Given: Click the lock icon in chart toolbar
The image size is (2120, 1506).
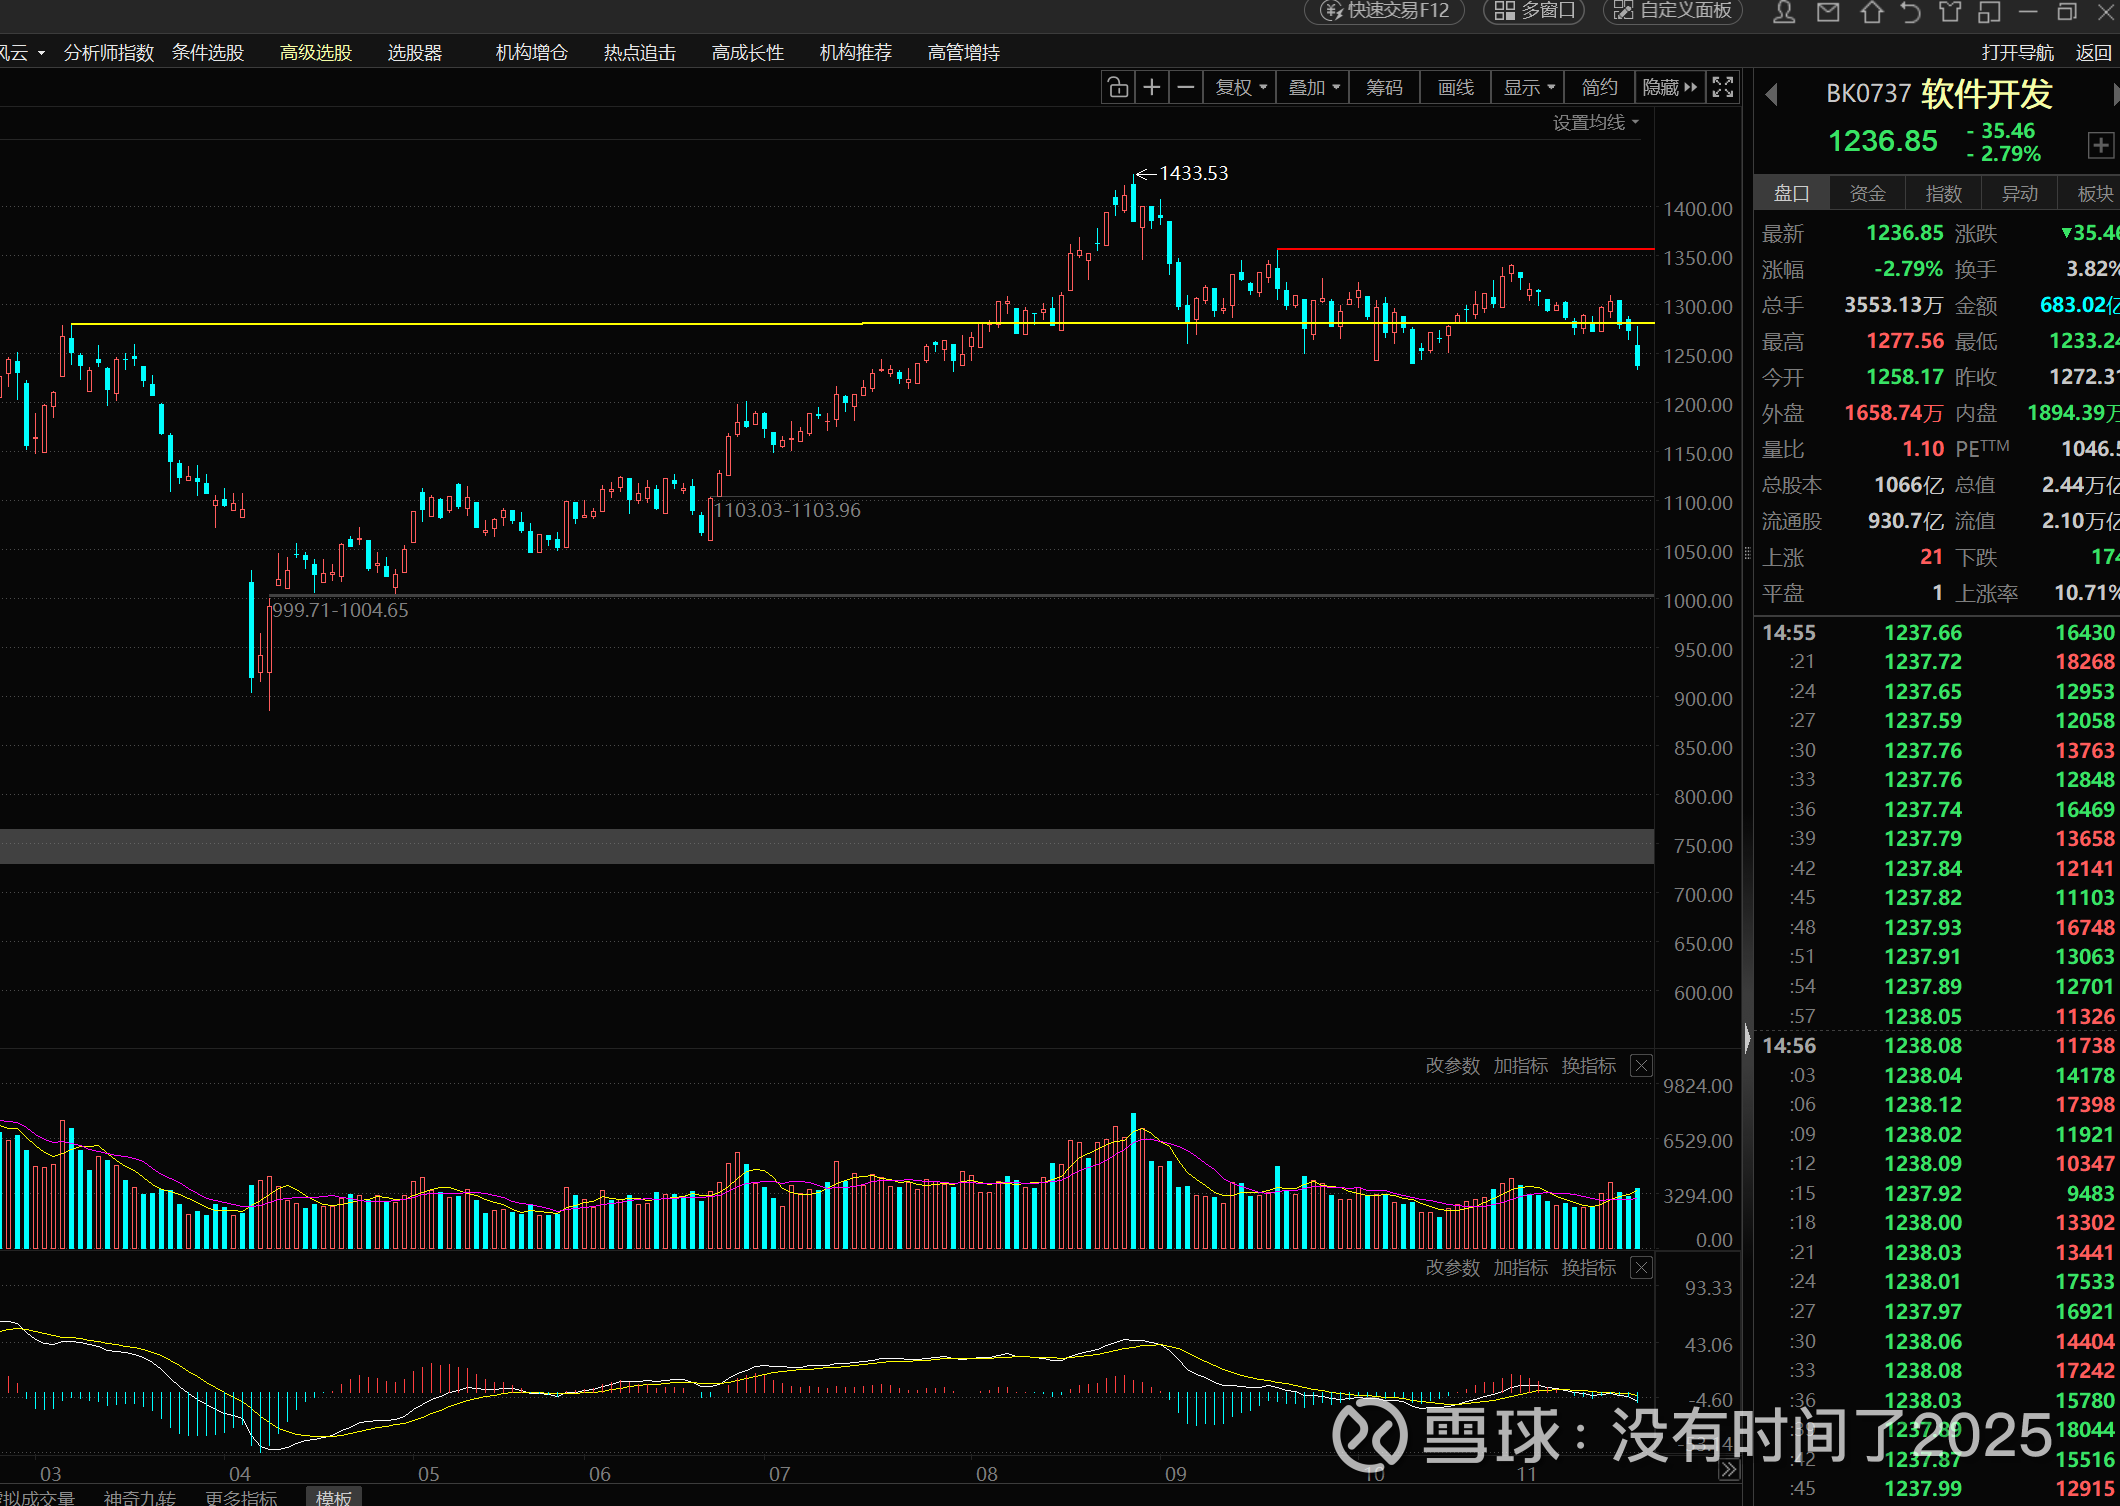Looking at the screenshot, I should (x=1118, y=88).
